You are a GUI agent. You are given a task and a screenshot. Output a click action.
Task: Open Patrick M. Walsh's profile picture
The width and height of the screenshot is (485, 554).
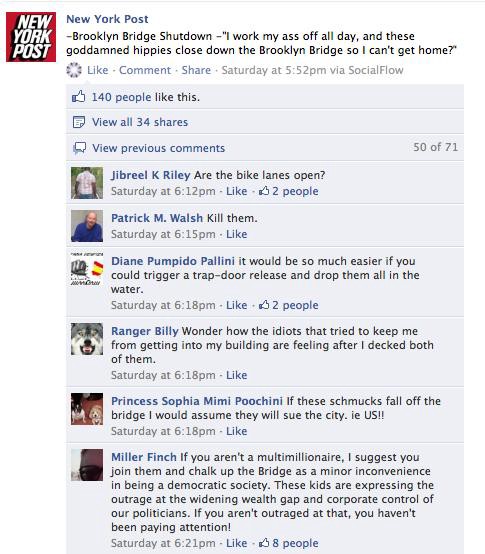point(87,226)
